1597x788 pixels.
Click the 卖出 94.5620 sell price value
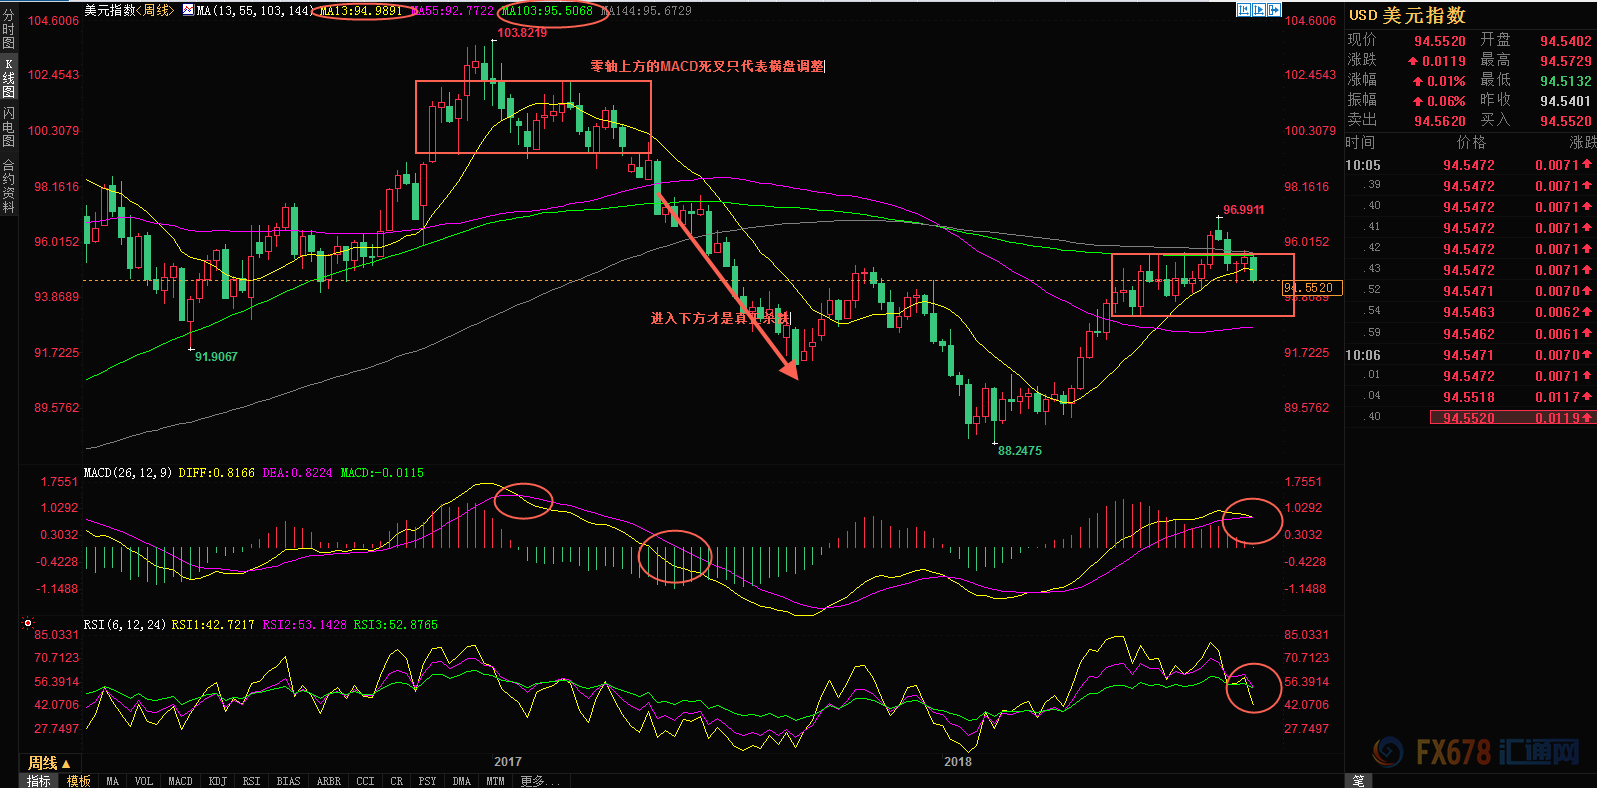(x=1440, y=121)
